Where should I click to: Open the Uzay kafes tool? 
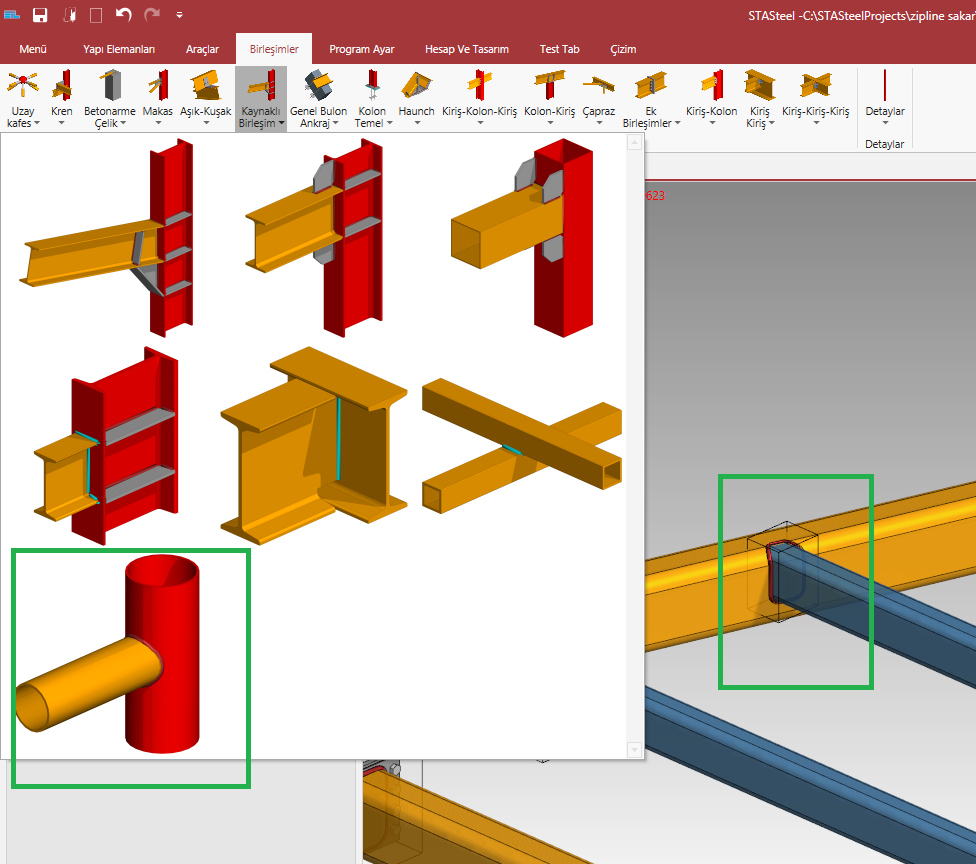click(x=23, y=98)
